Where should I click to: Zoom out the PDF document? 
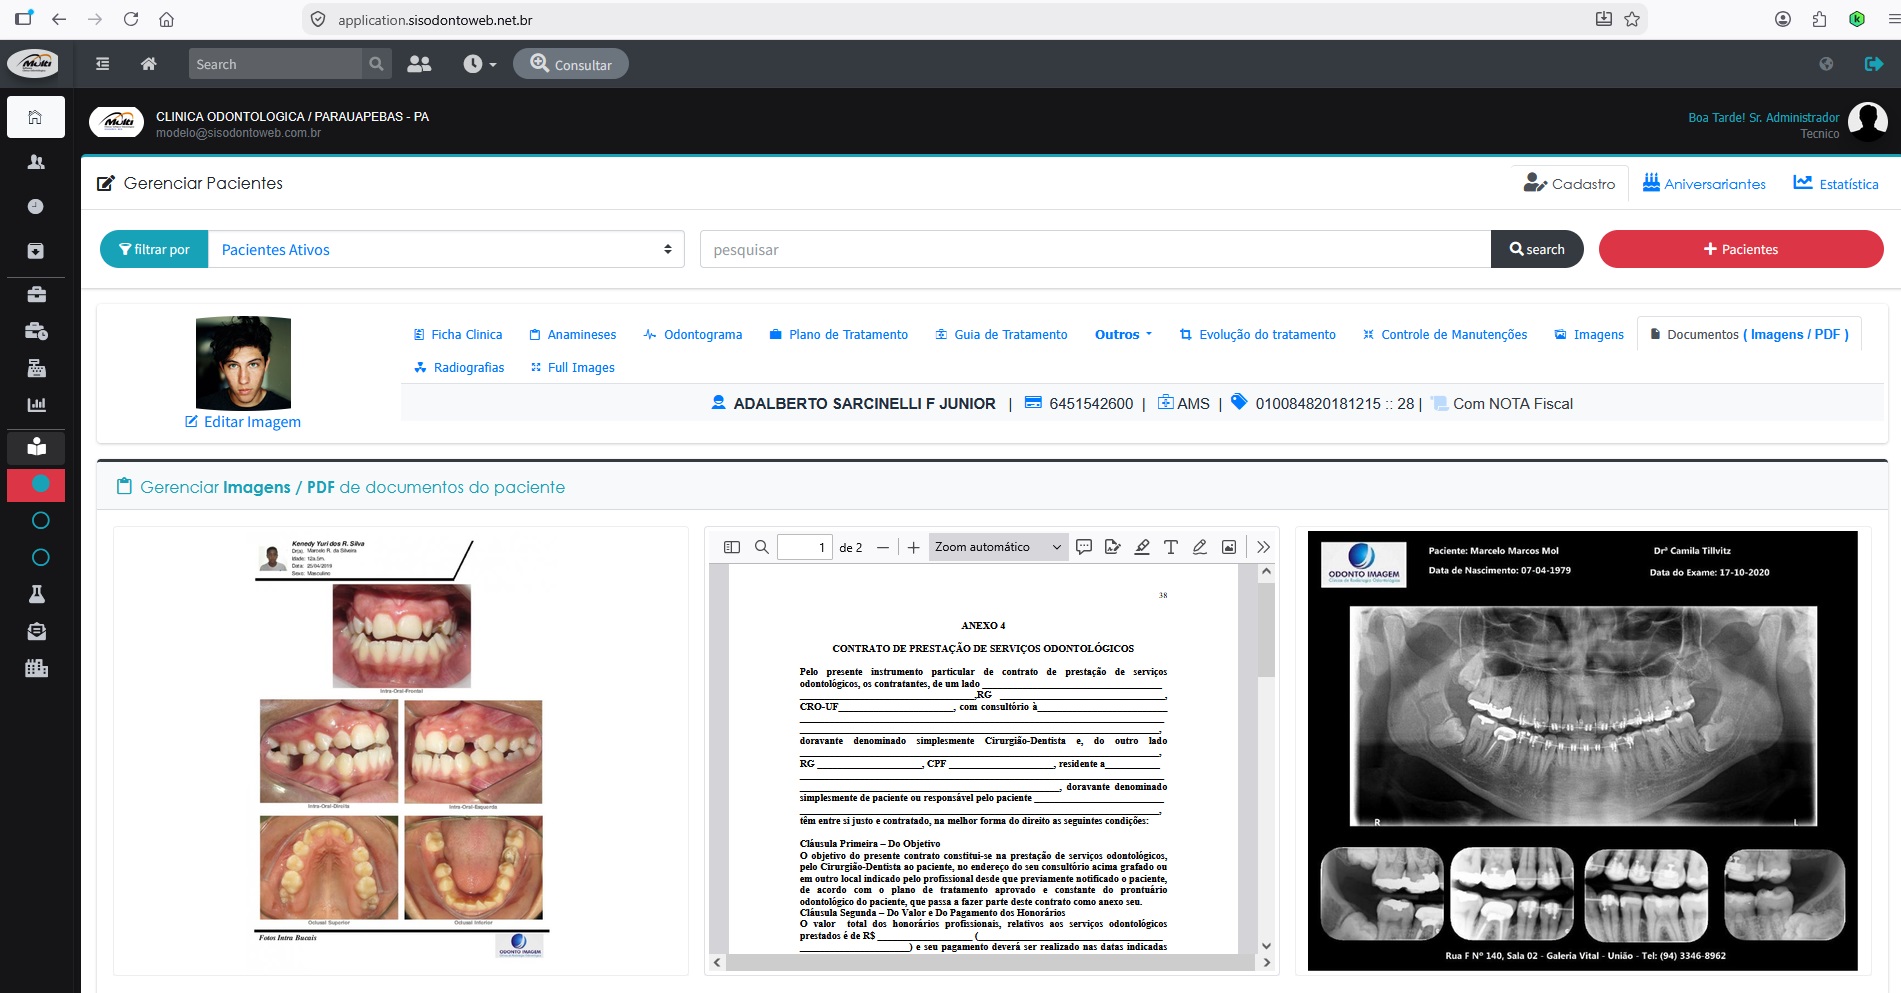point(882,547)
